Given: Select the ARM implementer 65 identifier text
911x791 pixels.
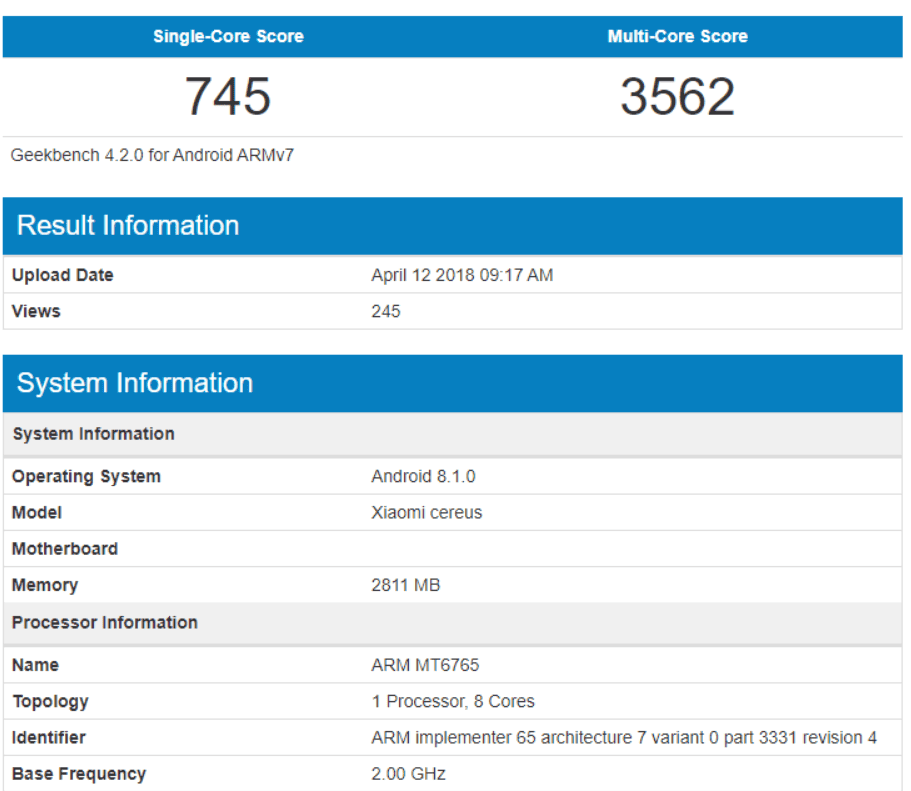Looking at the screenshot, I should [623, 737].
